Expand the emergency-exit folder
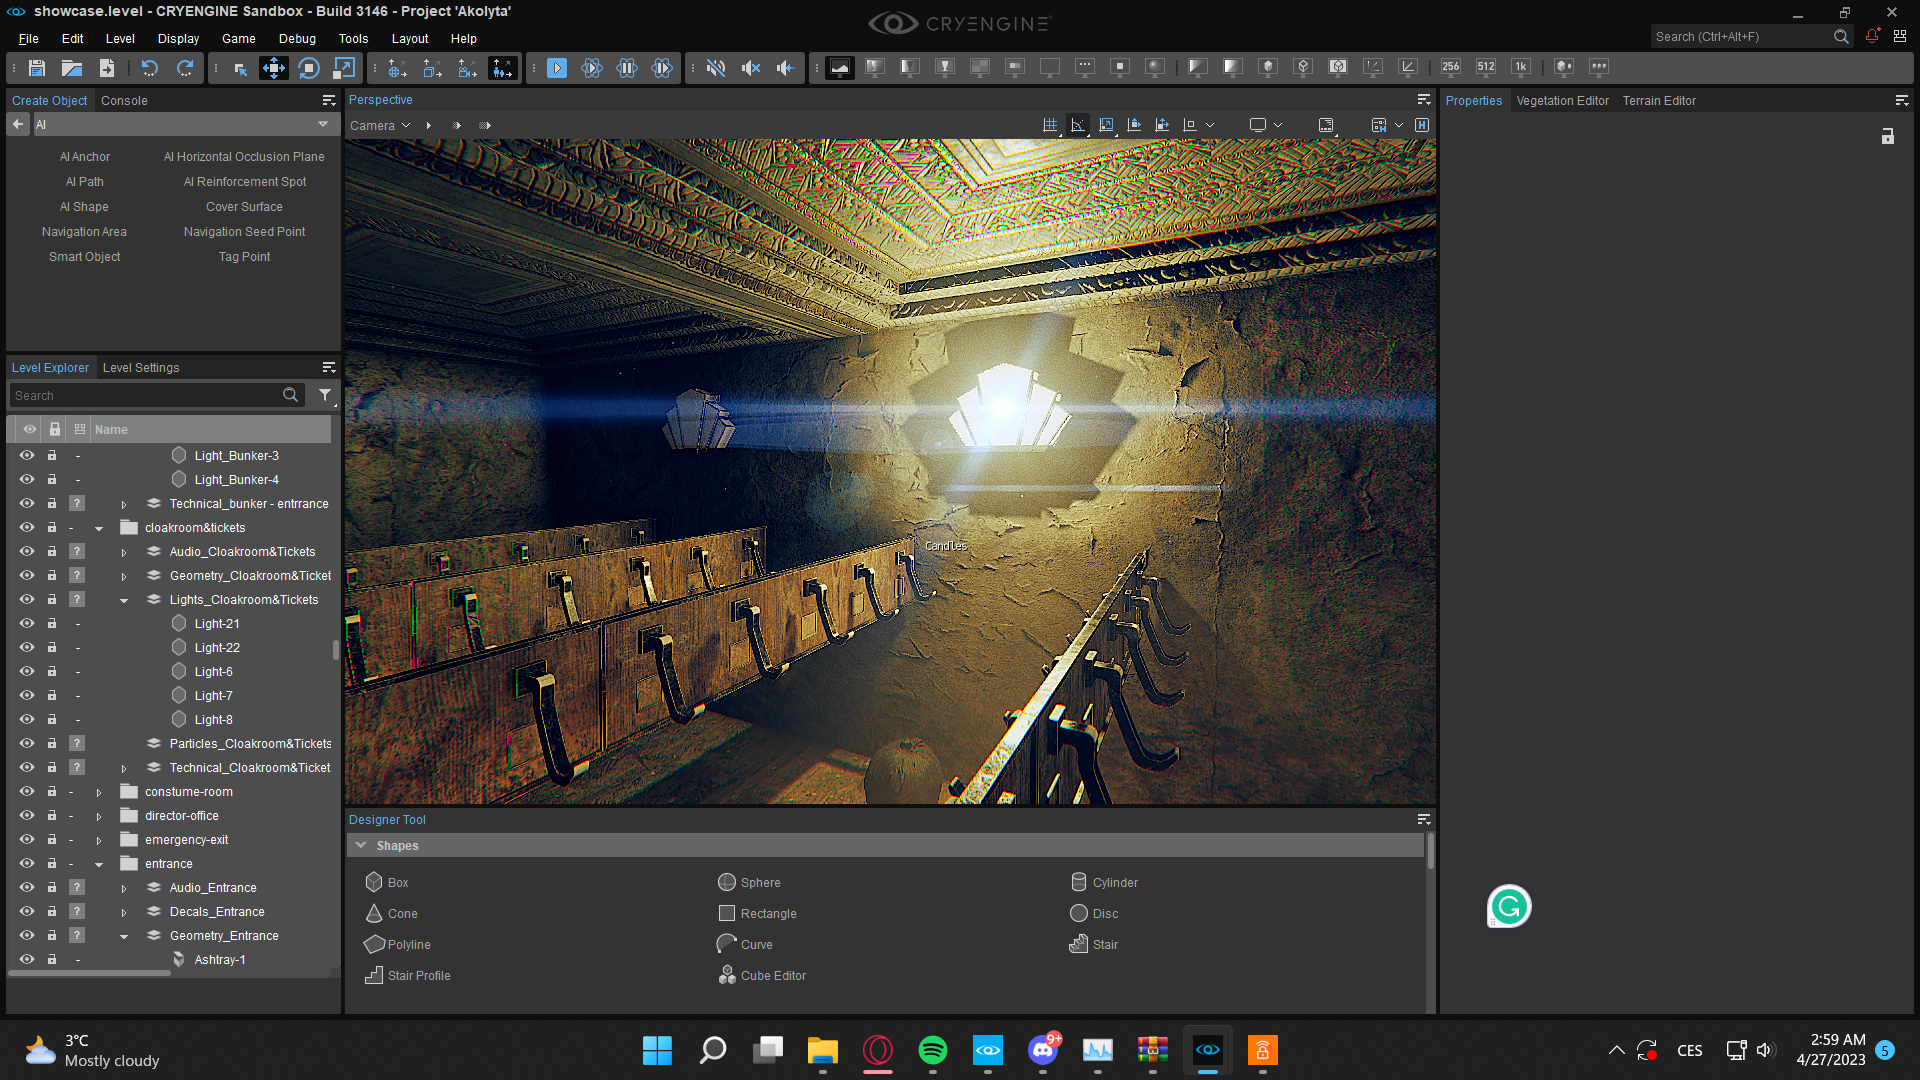Screen dimensions: 1920x1080 99,840
